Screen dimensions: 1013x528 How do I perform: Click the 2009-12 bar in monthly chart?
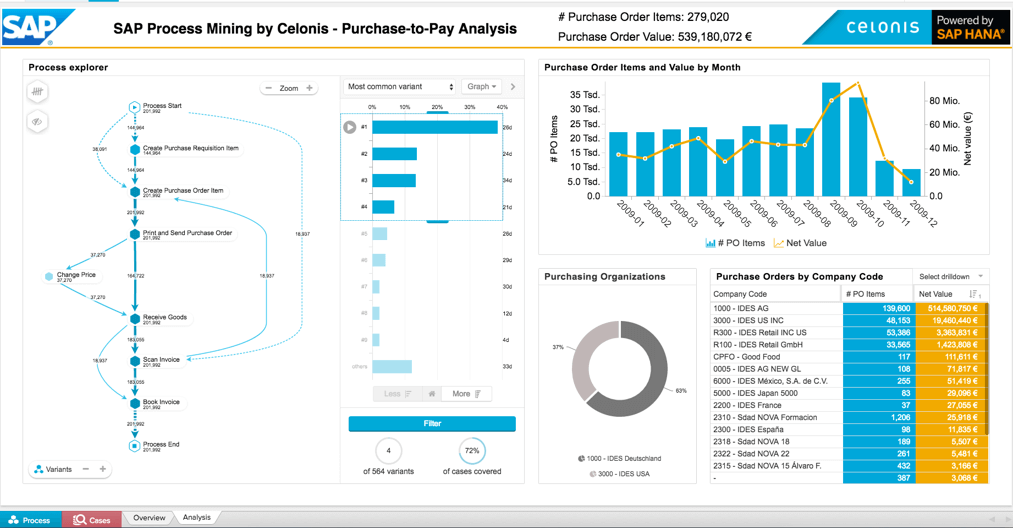(912, 183)
